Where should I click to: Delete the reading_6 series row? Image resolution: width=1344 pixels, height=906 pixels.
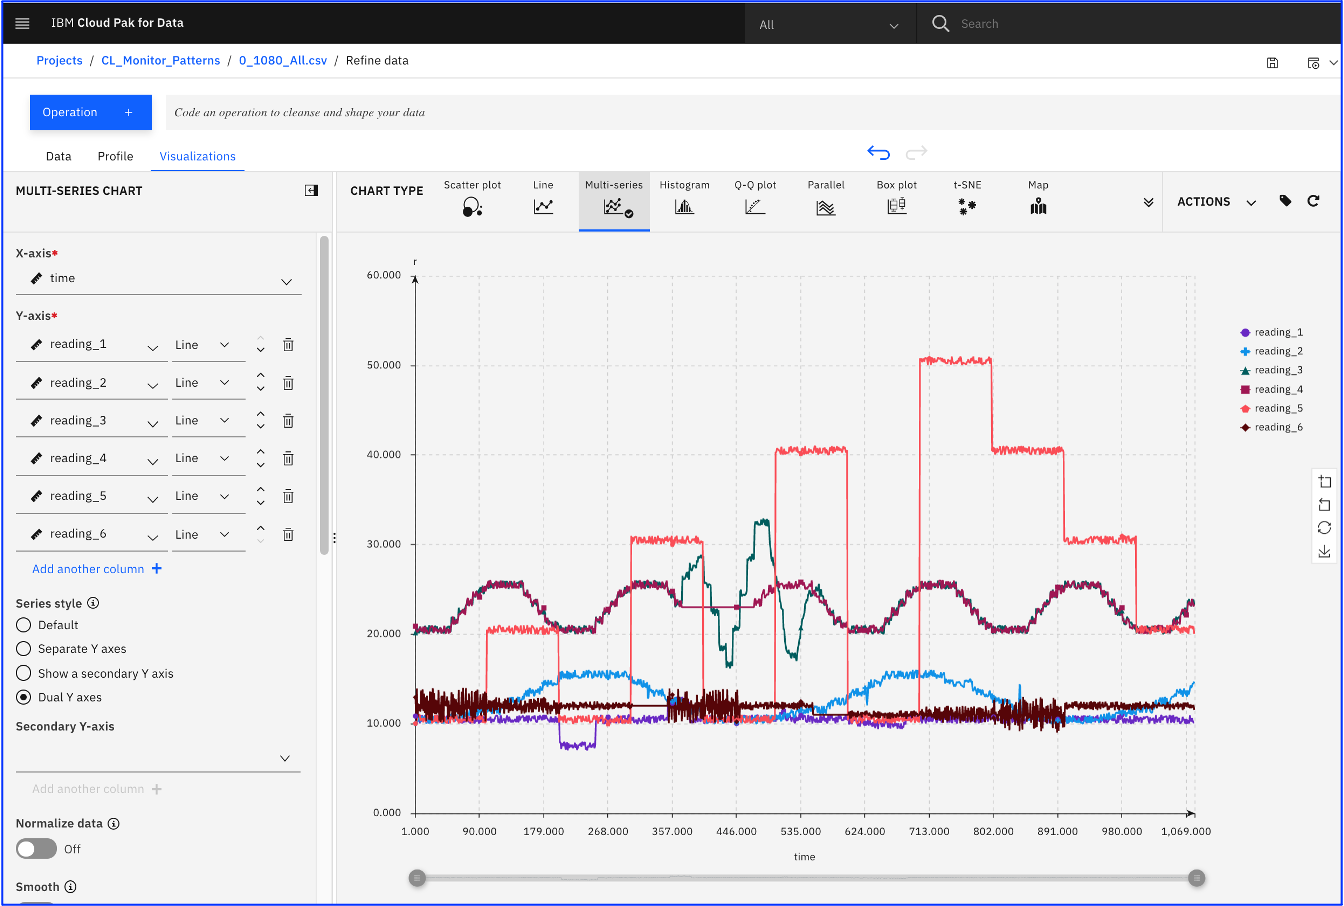pos(288,535)
